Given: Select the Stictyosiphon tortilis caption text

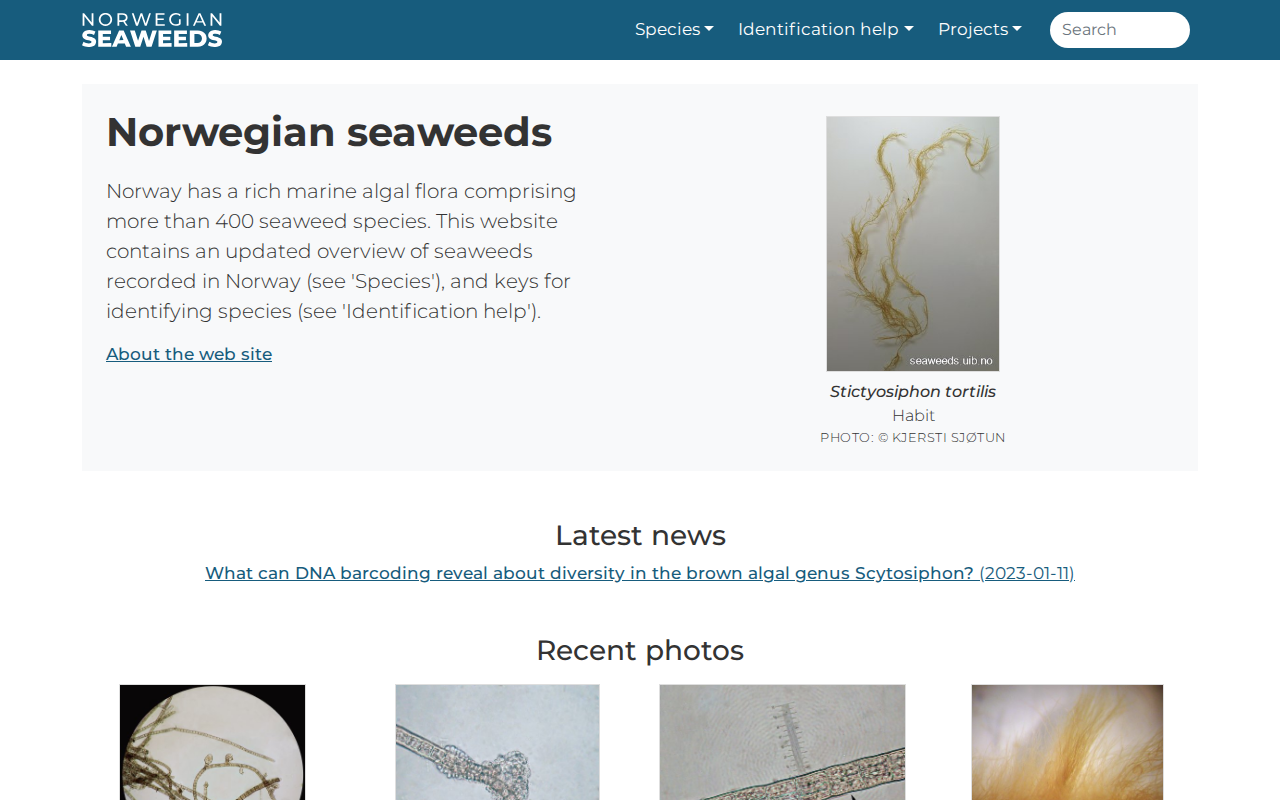Looking at the screenshot, I should 913,392.
